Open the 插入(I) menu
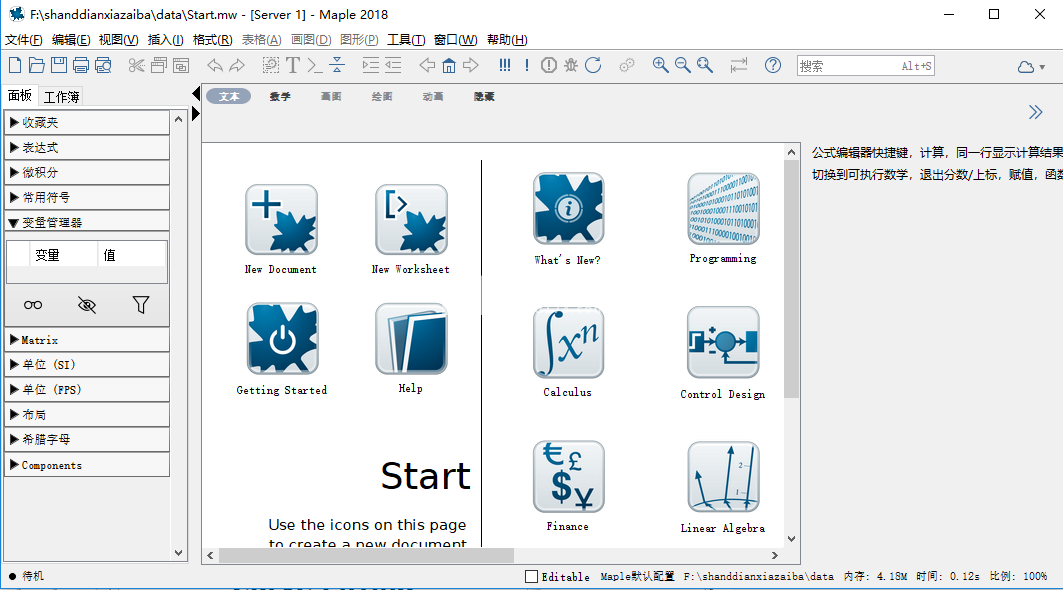 click(165, 40)
